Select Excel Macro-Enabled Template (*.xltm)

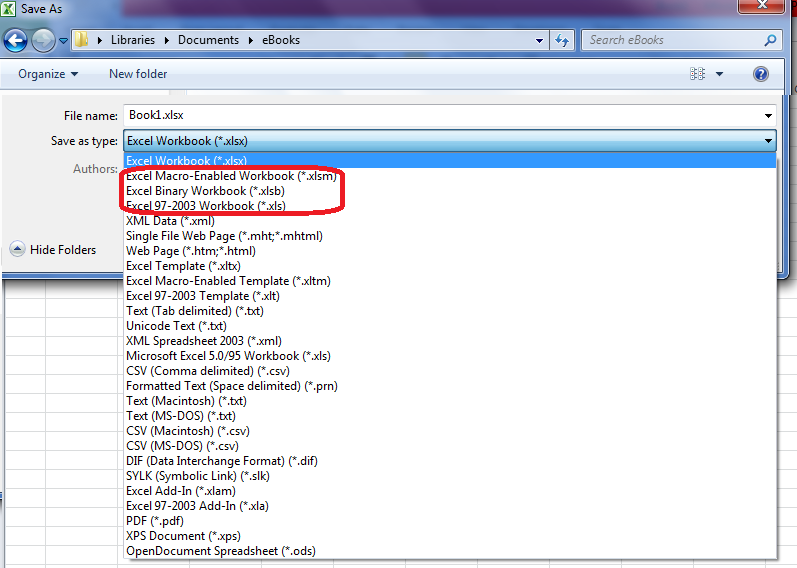tap(450, 281)
